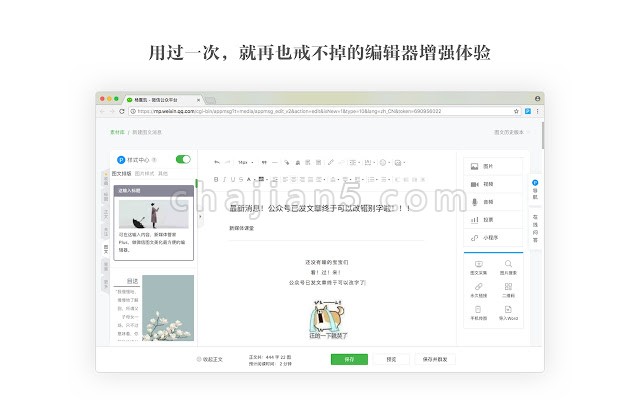Click the redo arrow in the toolbar
Screen dimensions: 640x400
[x=228, y=162]
